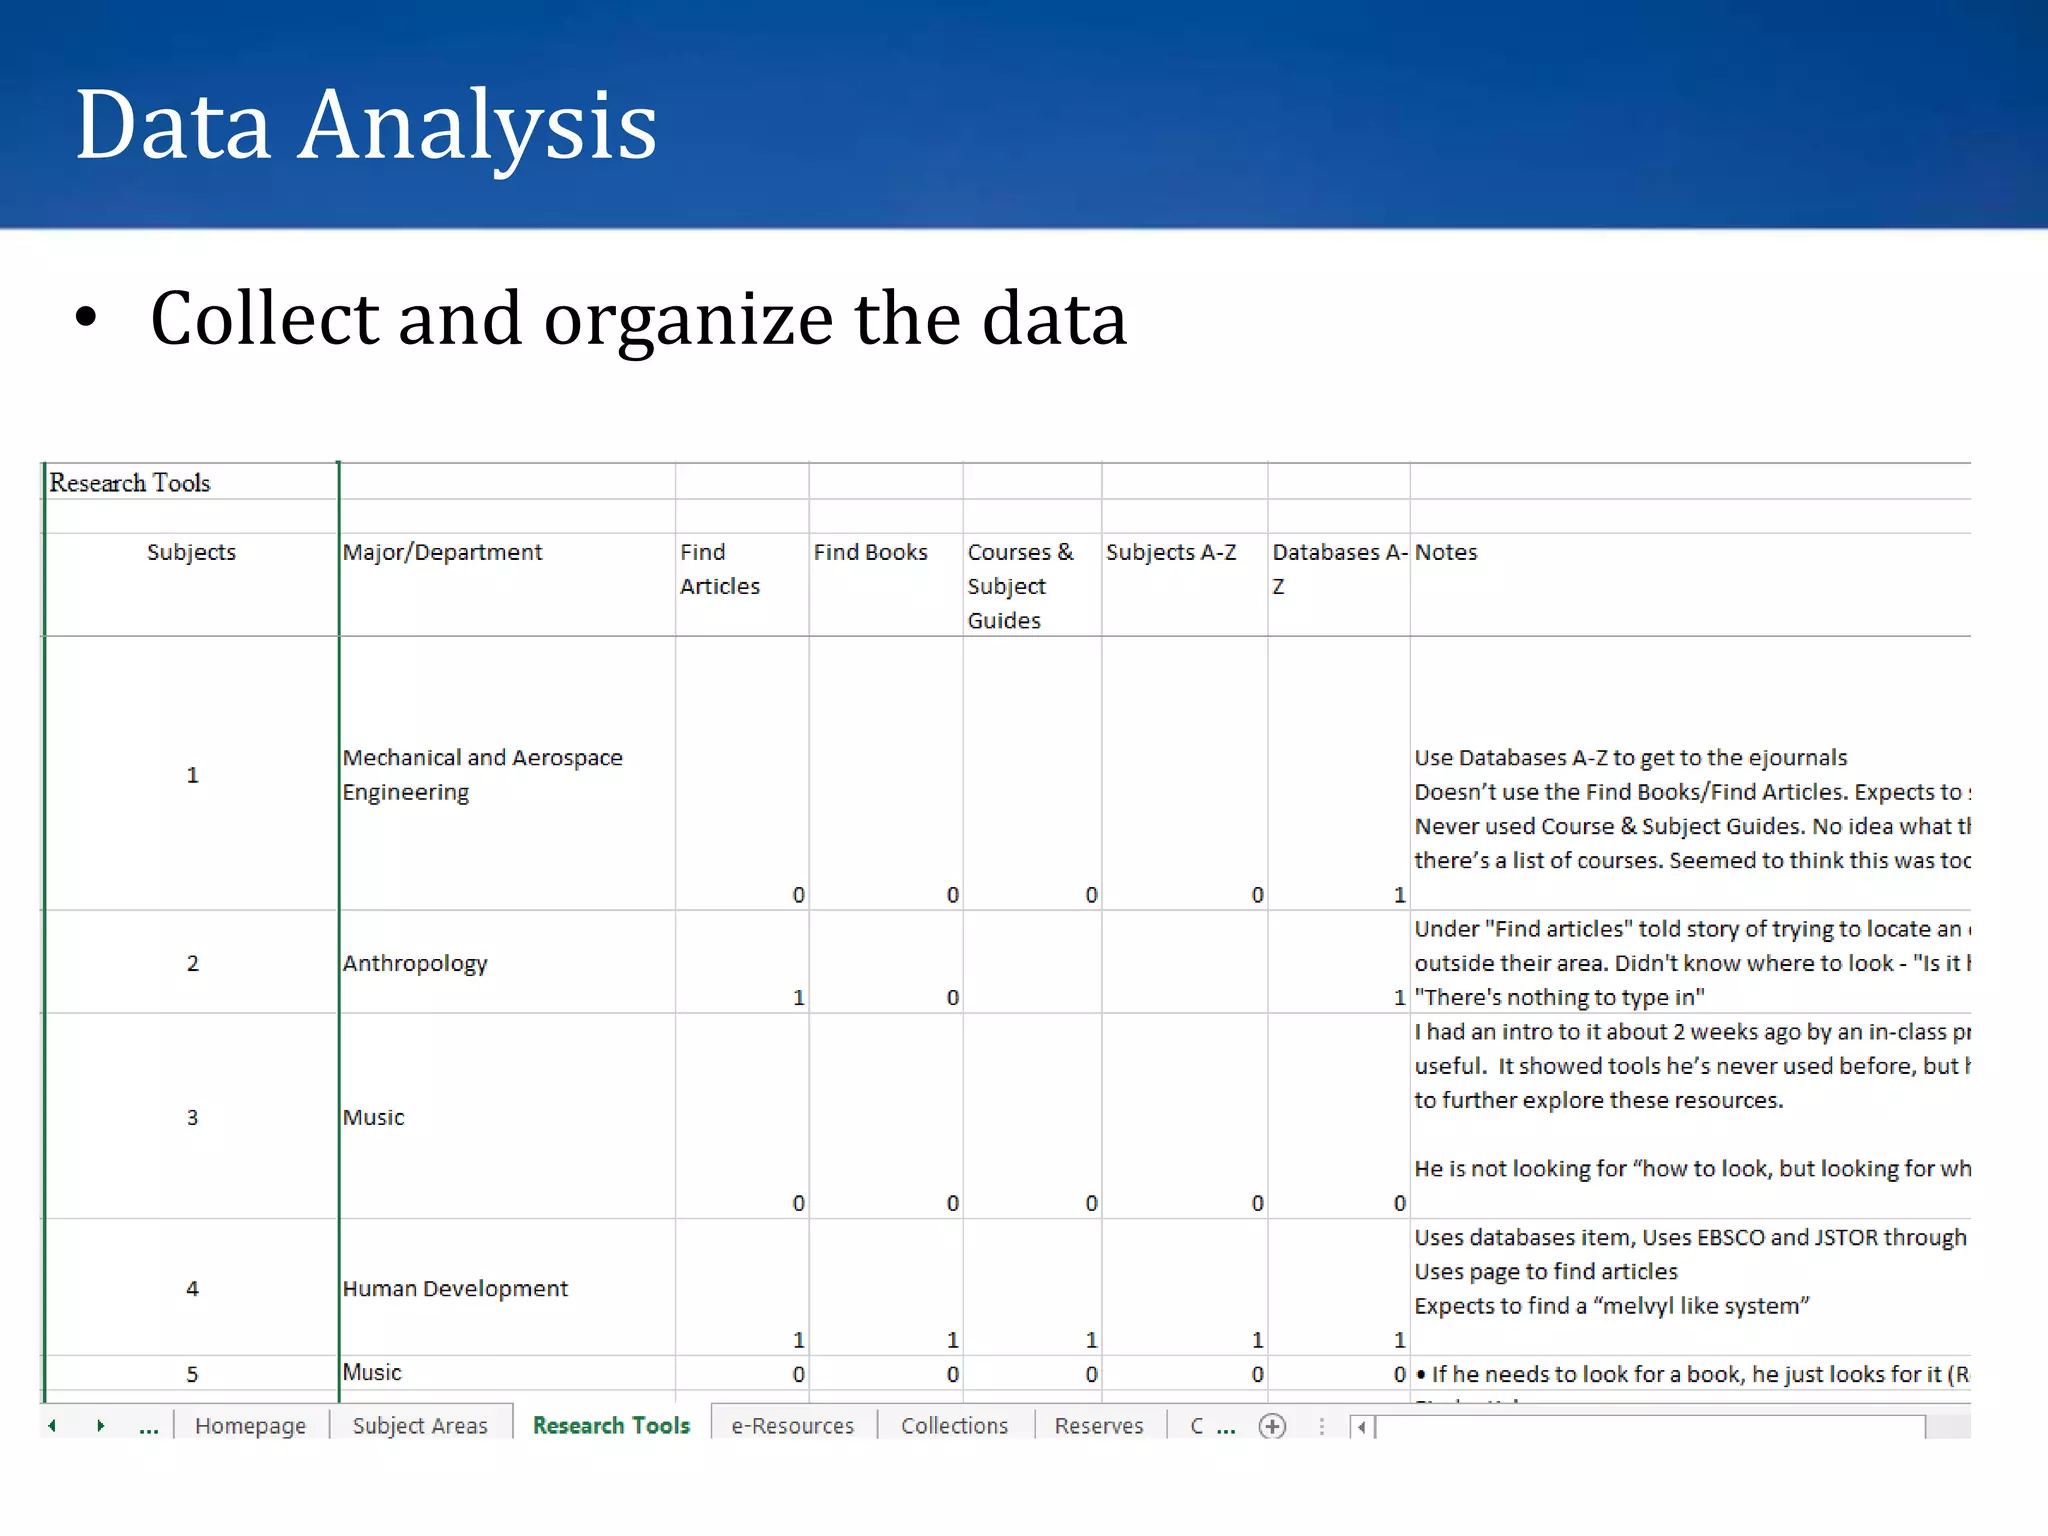Select the Research Tools title cell

click(191, 482)
